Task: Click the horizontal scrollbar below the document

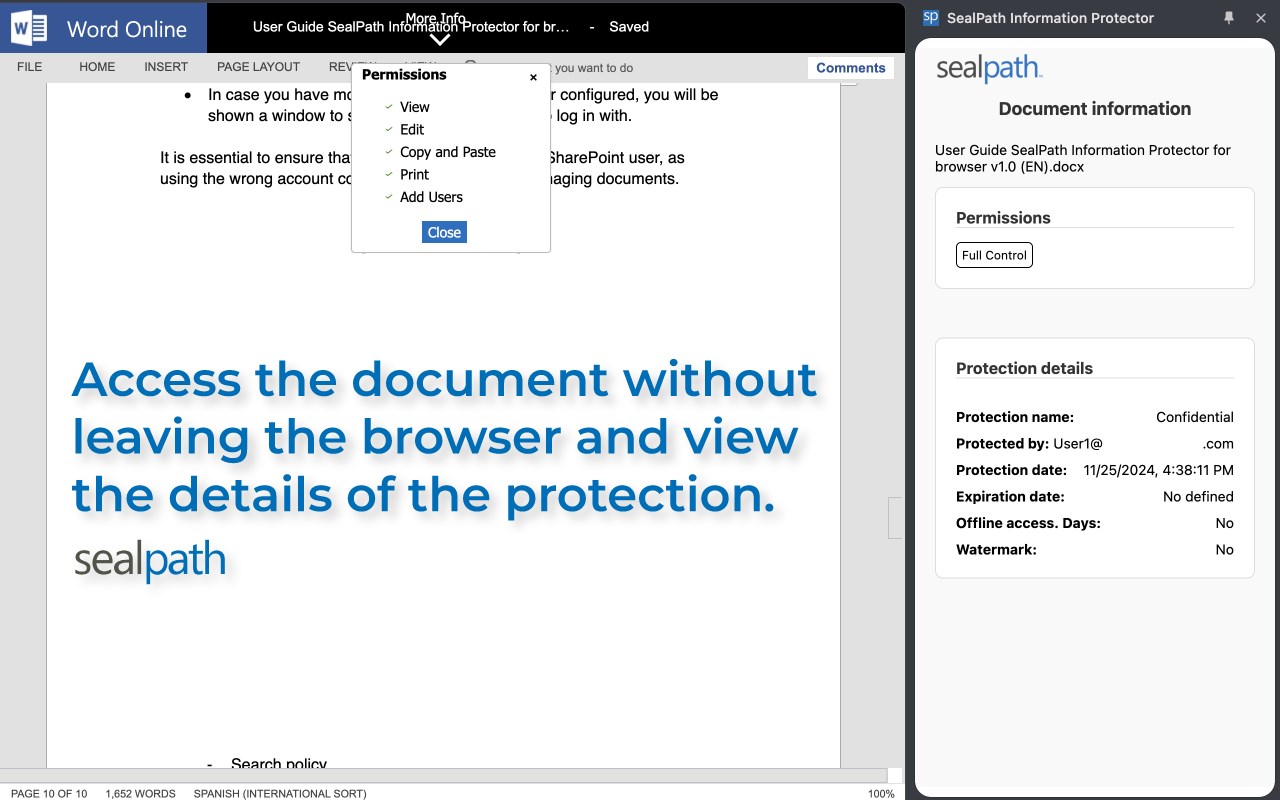Action: point(443,776)
